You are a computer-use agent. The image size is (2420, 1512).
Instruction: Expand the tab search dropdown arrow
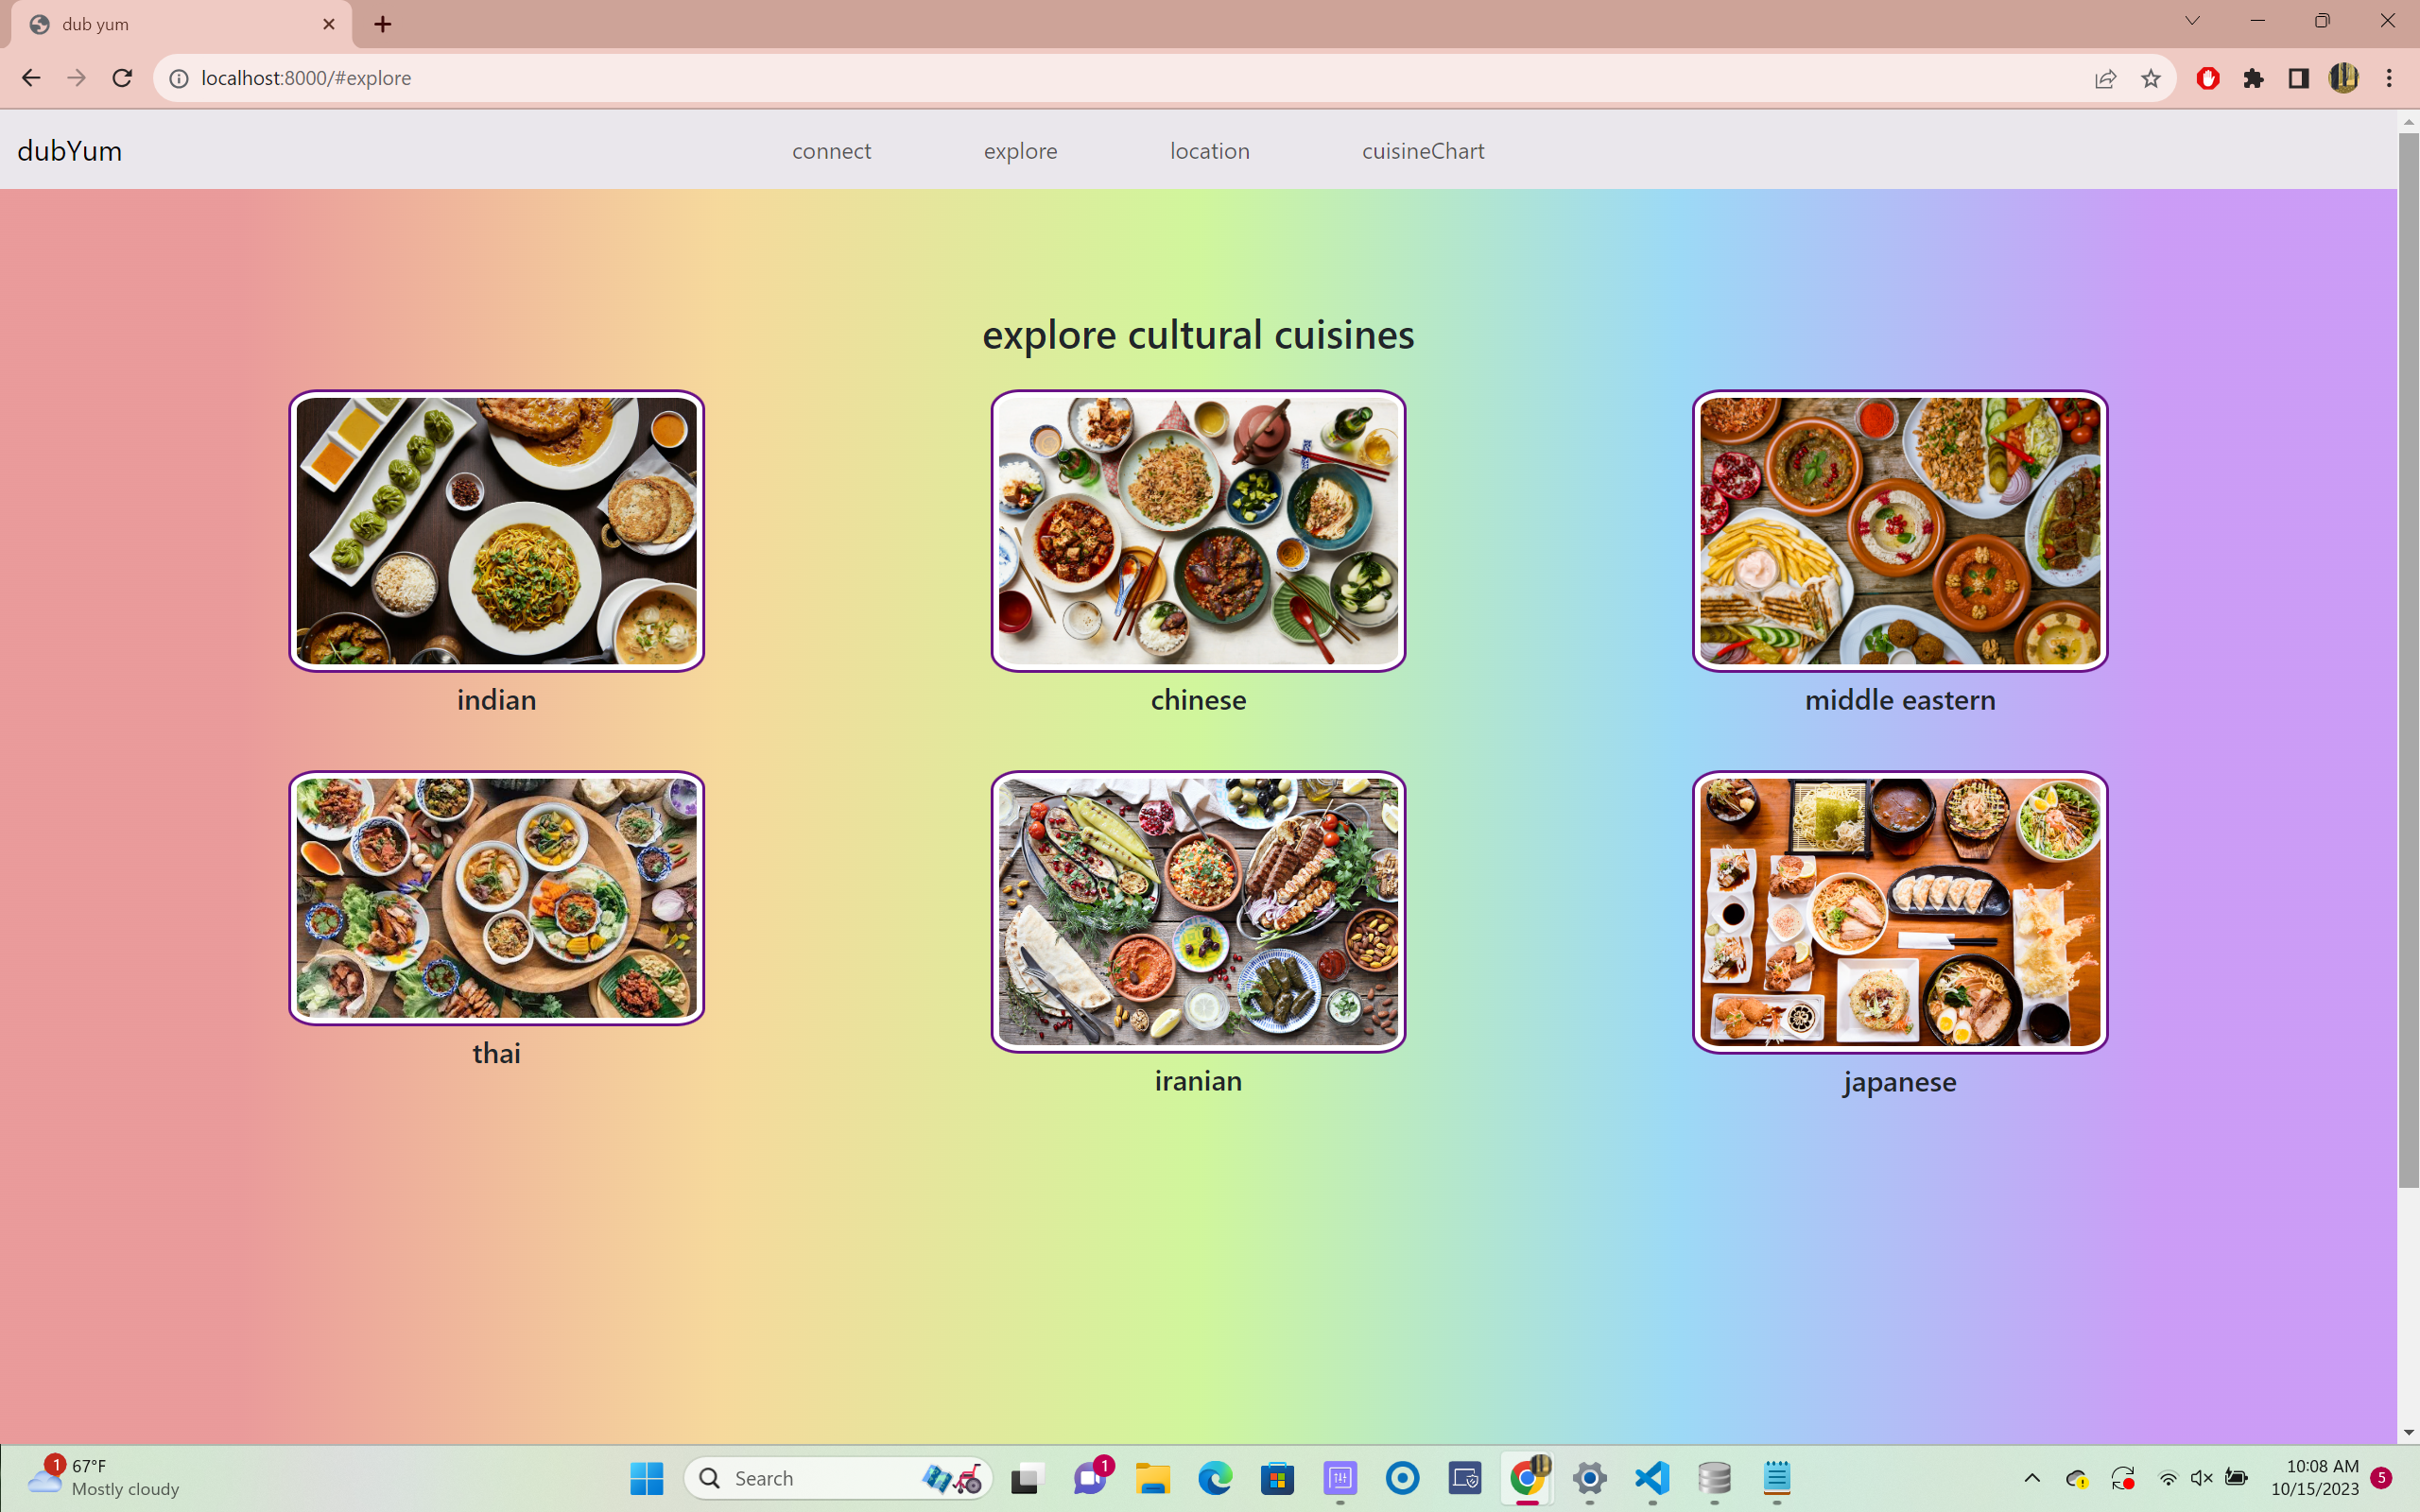click(2192, 21)
